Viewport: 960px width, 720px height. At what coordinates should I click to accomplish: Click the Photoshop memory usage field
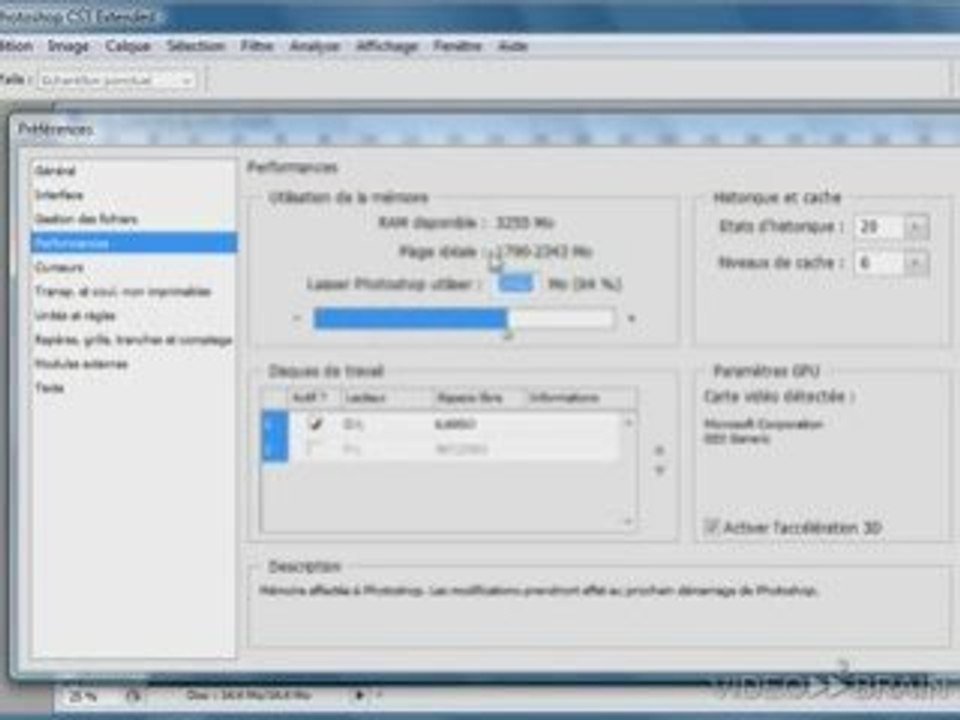(516, 283)
